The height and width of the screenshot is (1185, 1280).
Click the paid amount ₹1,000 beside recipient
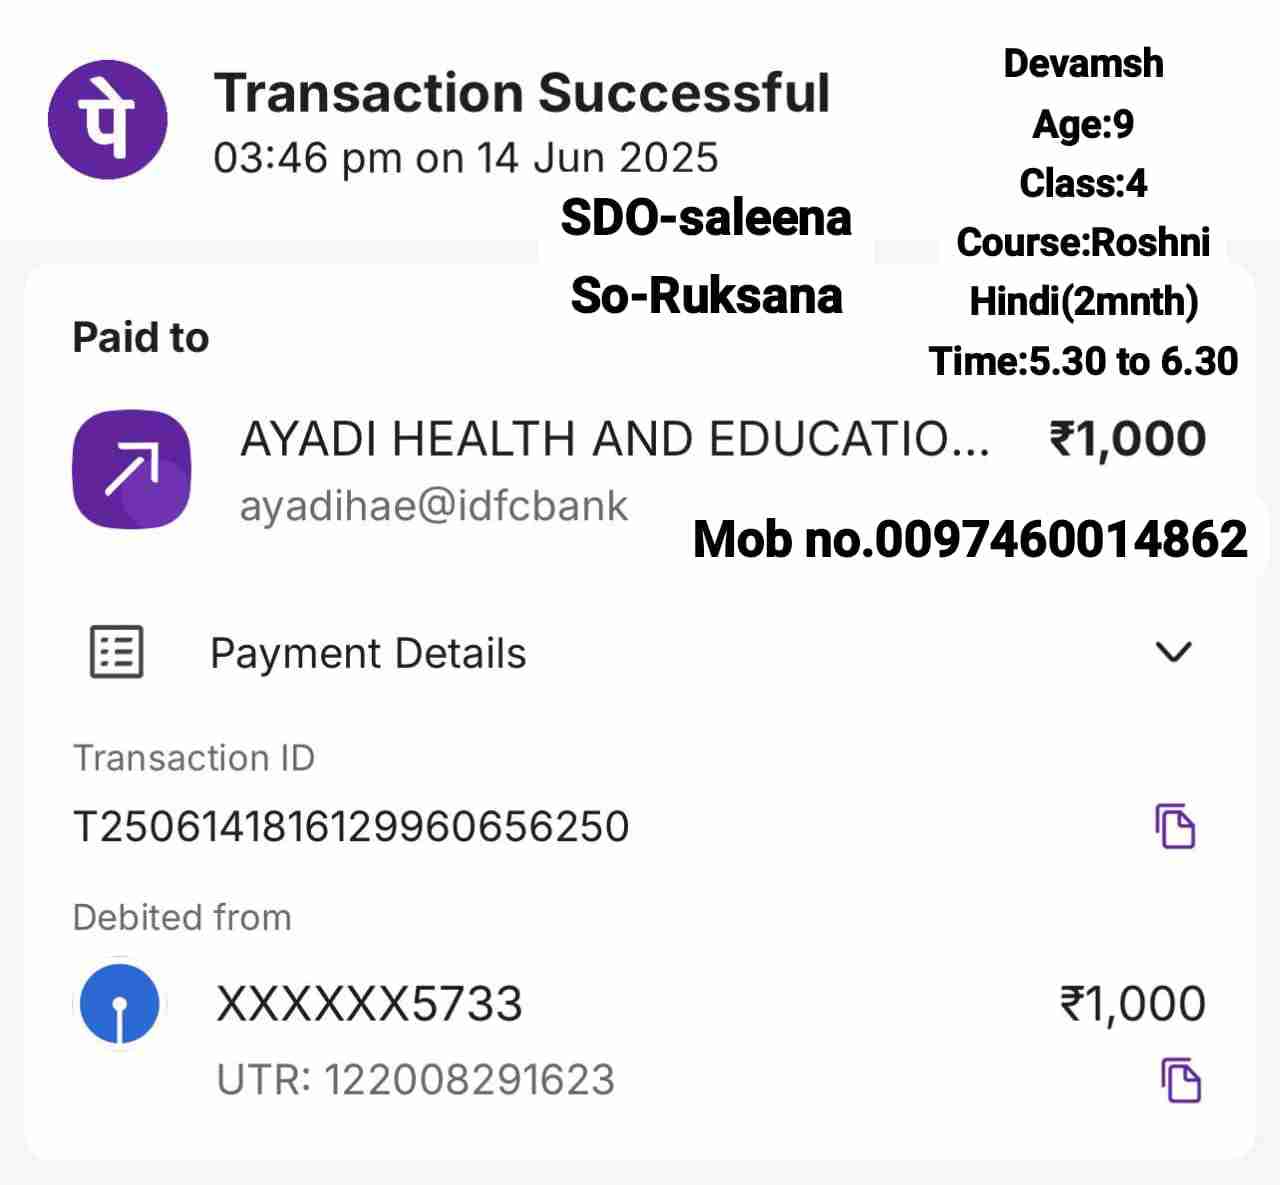pos(1127,439)
